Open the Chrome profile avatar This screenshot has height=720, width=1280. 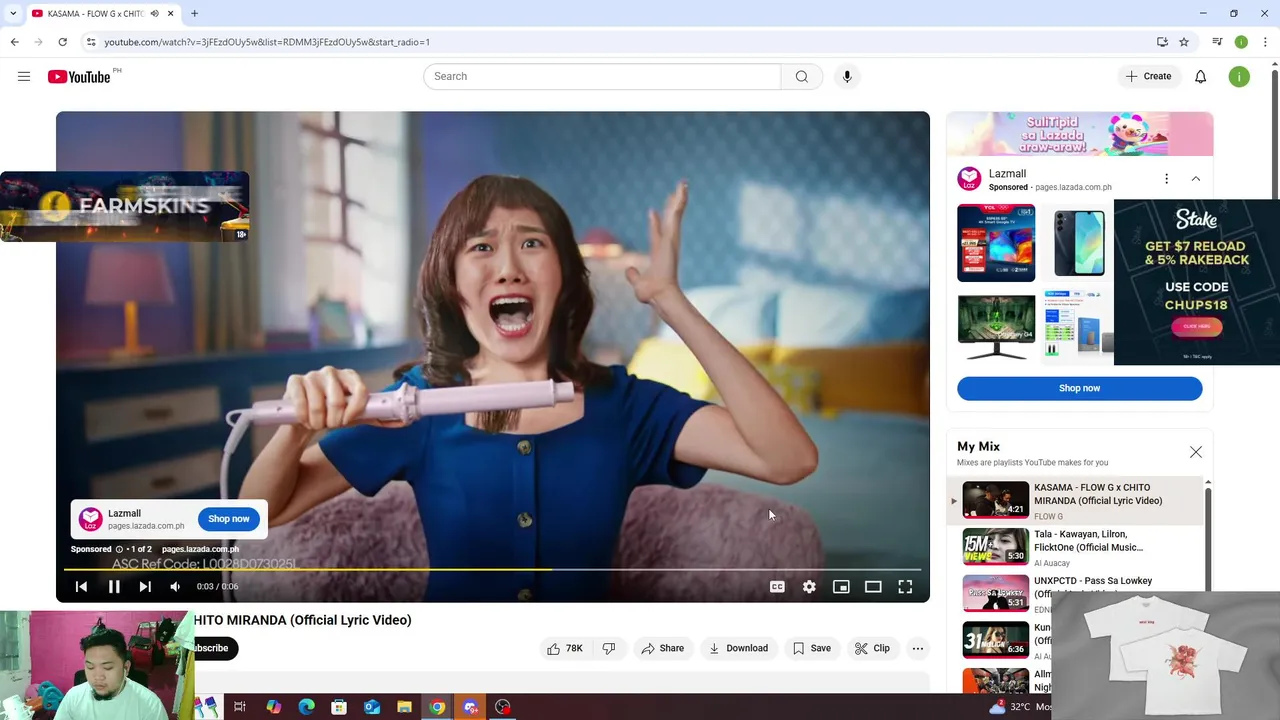[1241, 42]
